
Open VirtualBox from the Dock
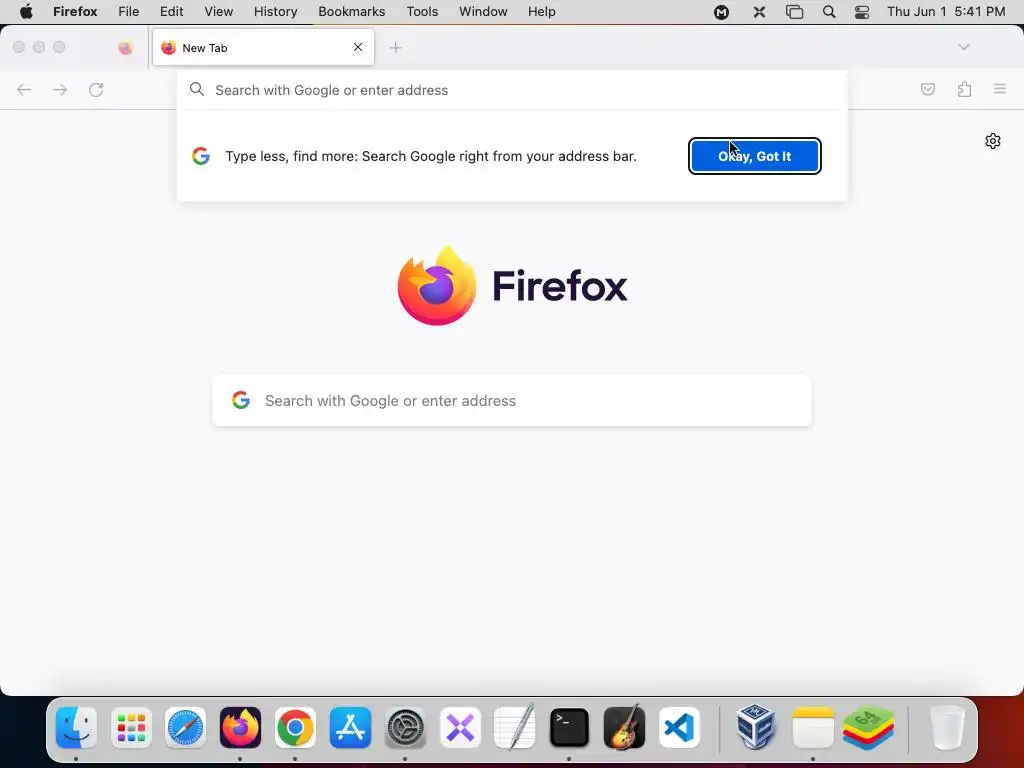coord(755,727)
